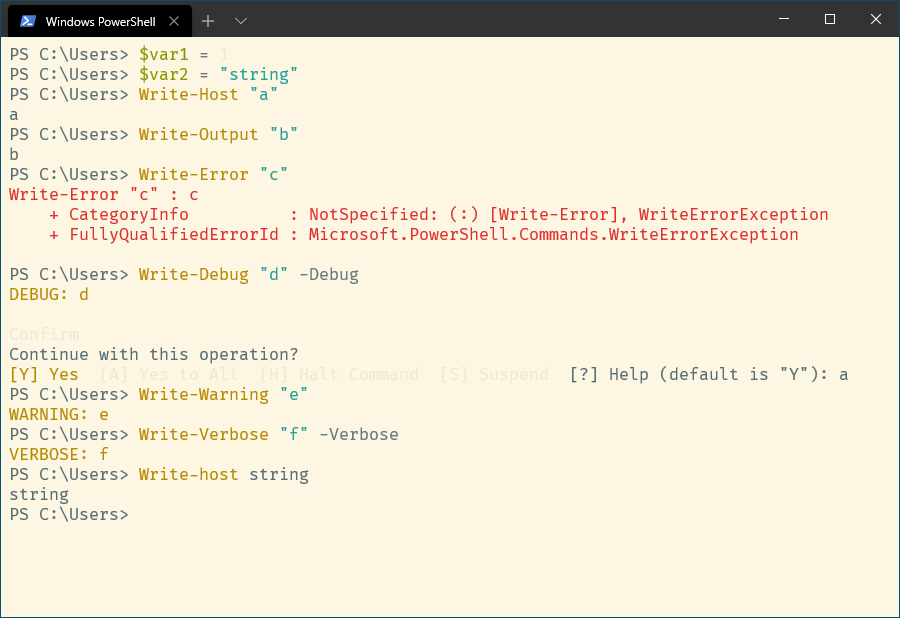The image size is (900, 618).
Task: Click the [A] Yes to All option
Action: click(169, 375)
